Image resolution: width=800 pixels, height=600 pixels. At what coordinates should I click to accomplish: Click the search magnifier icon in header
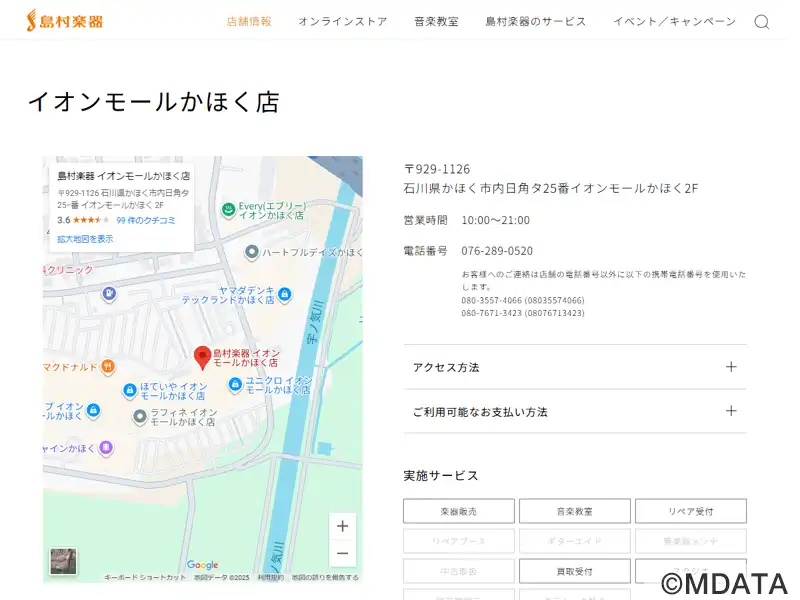click(762, 22)
